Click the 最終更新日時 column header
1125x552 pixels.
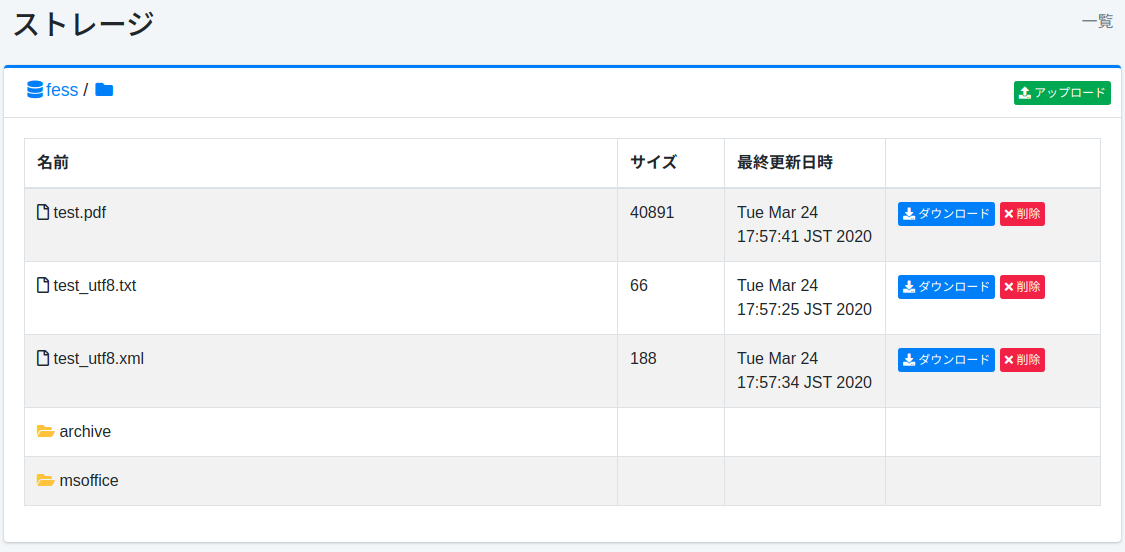(785, 163)
